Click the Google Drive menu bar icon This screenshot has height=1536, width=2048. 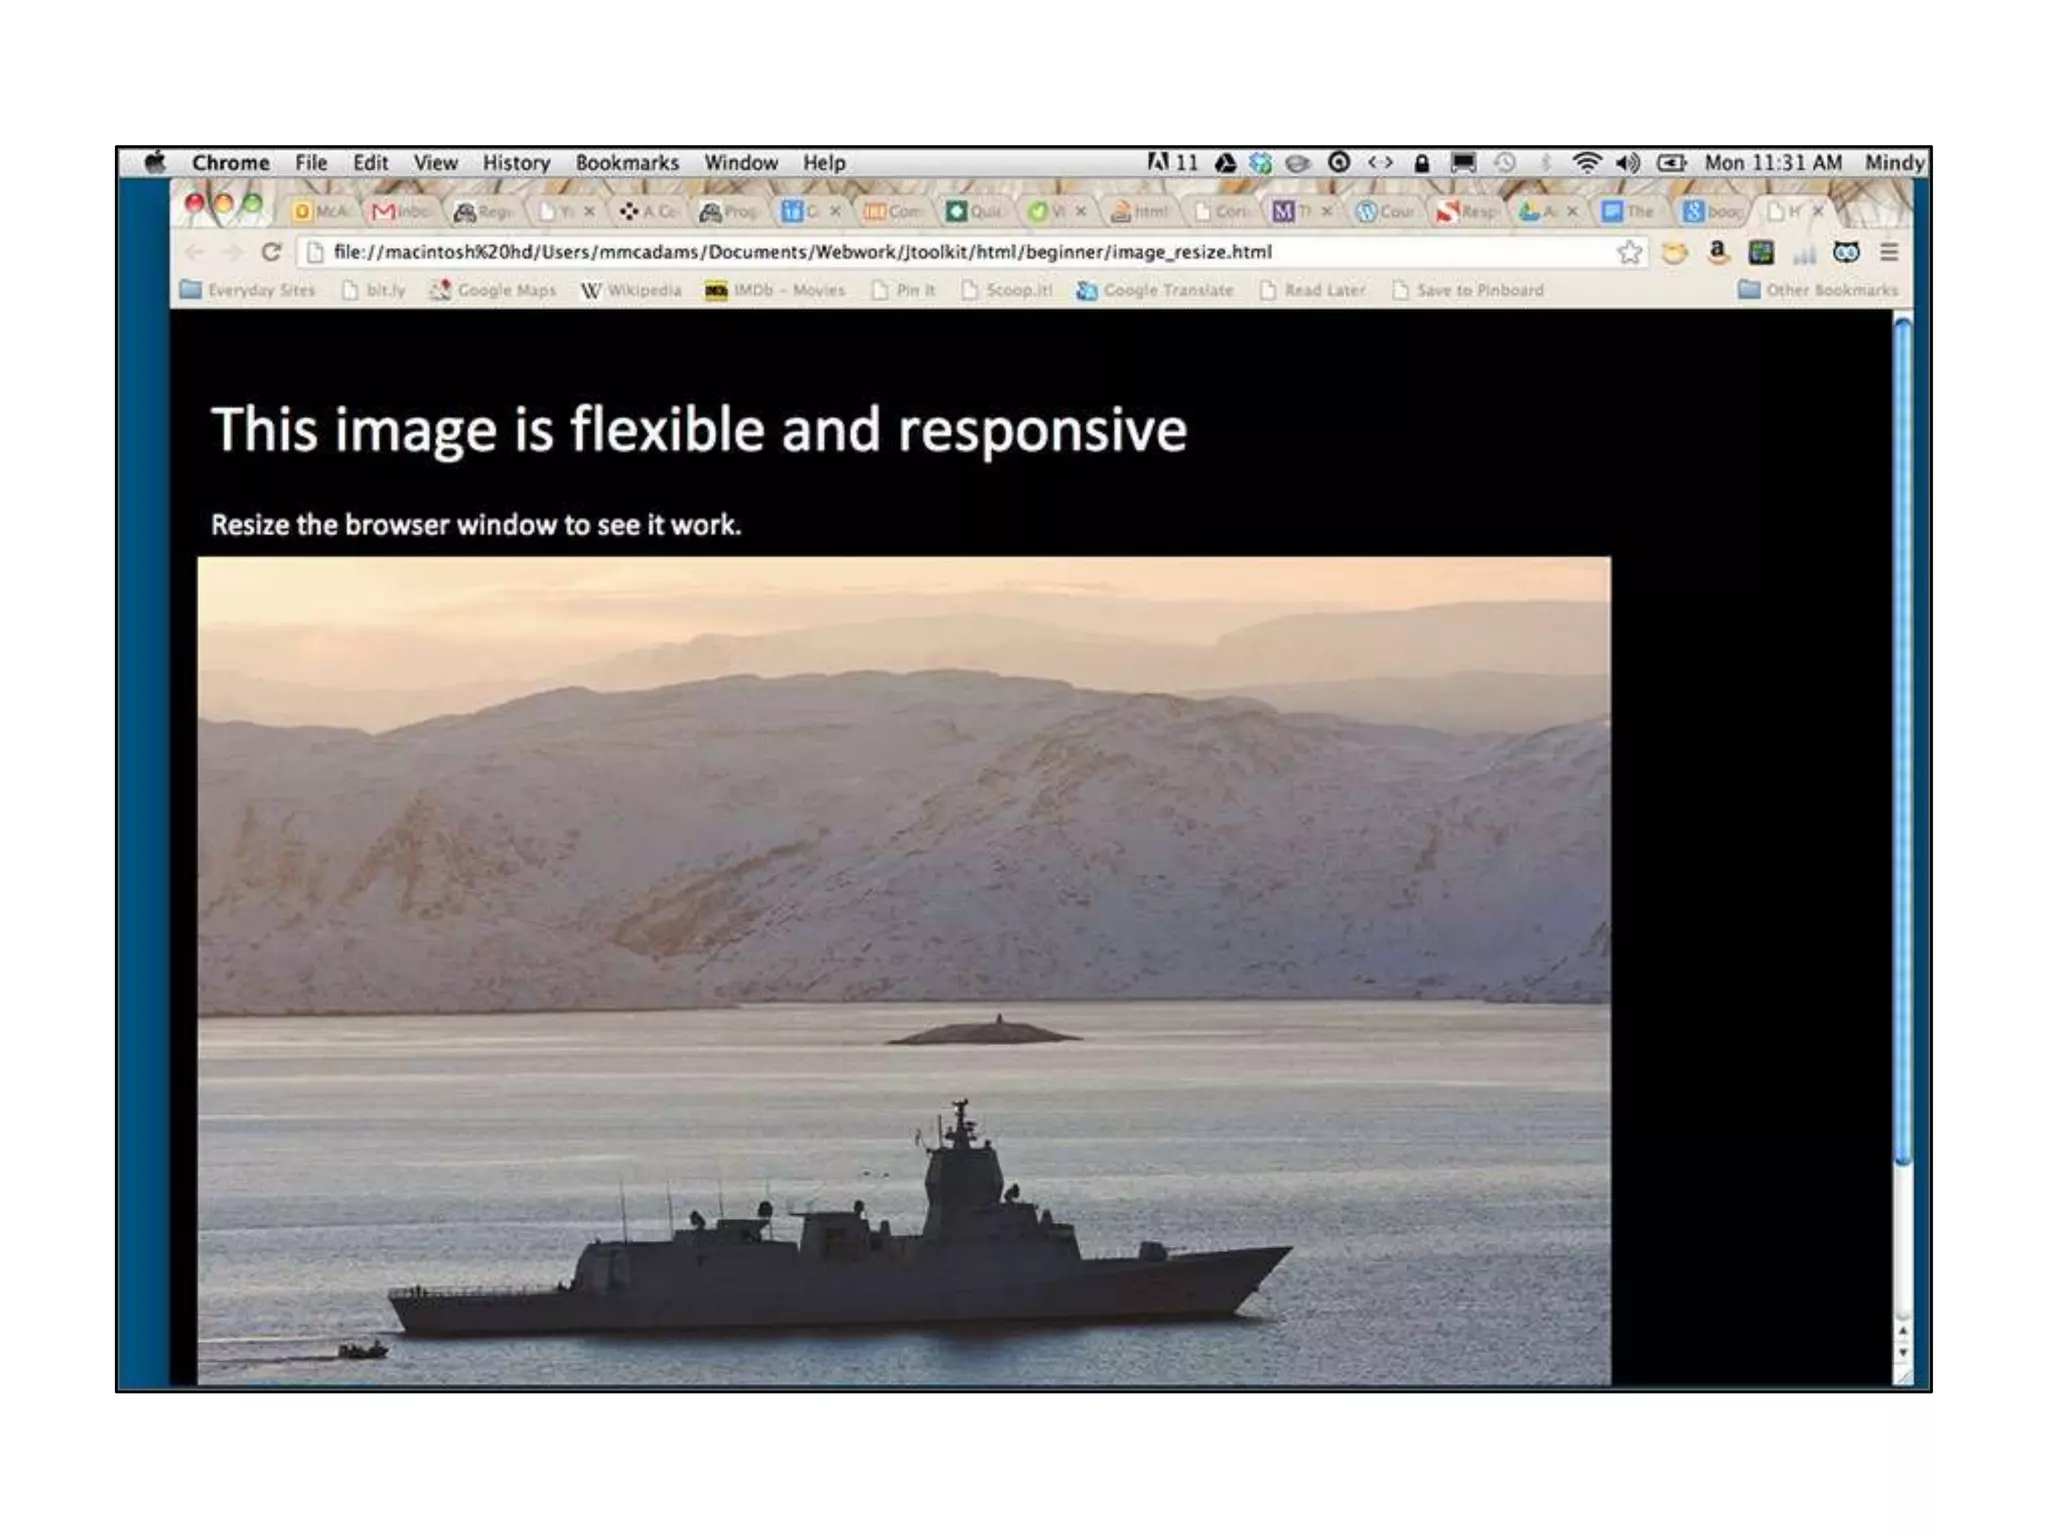click(x=1225, y=162)
